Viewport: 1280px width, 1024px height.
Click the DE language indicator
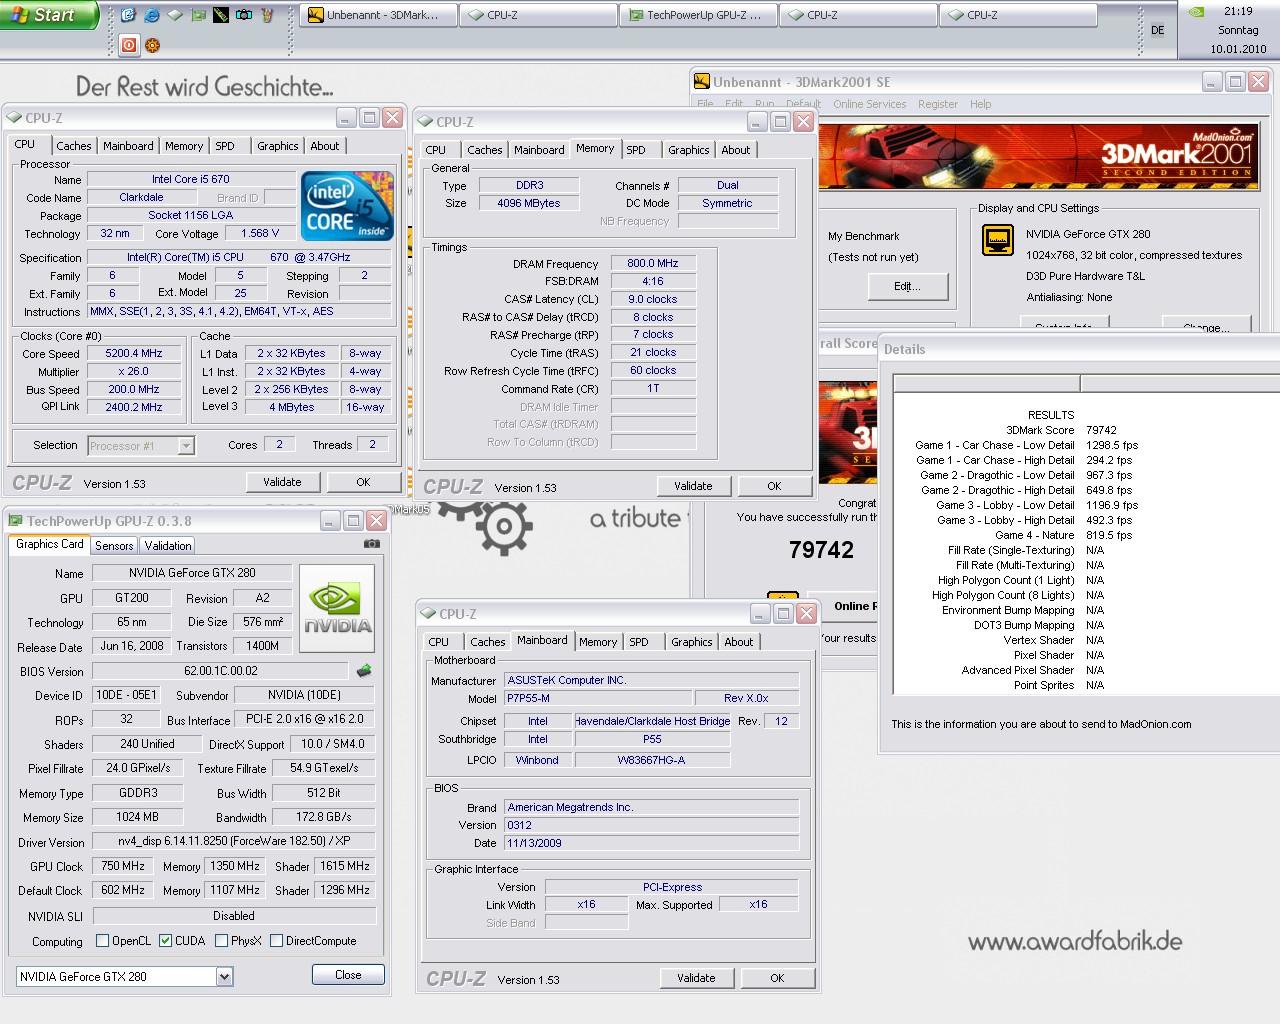pos(1158,30)
